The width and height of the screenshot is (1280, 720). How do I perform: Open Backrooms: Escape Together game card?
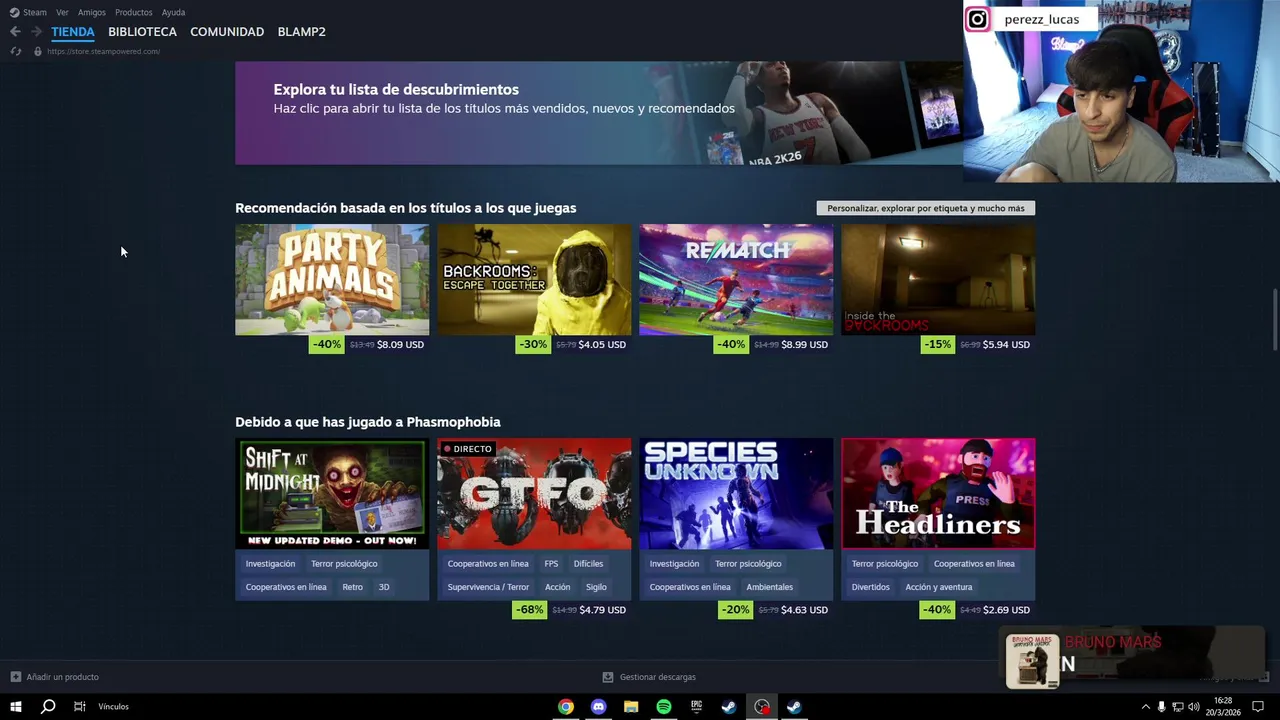pyautogui.click(x=534, y=280)
